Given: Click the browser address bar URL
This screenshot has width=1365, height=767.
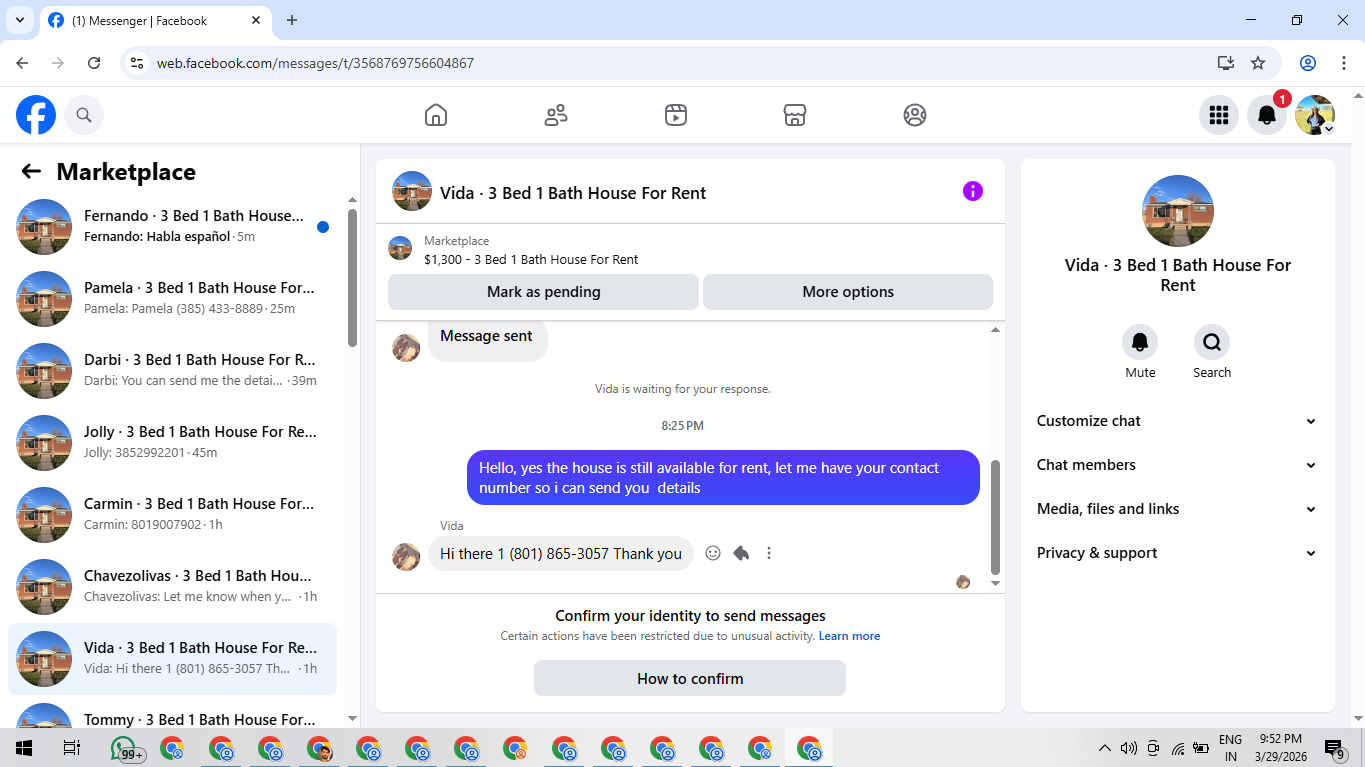Looking at the screenshot, I should (315, 63).
